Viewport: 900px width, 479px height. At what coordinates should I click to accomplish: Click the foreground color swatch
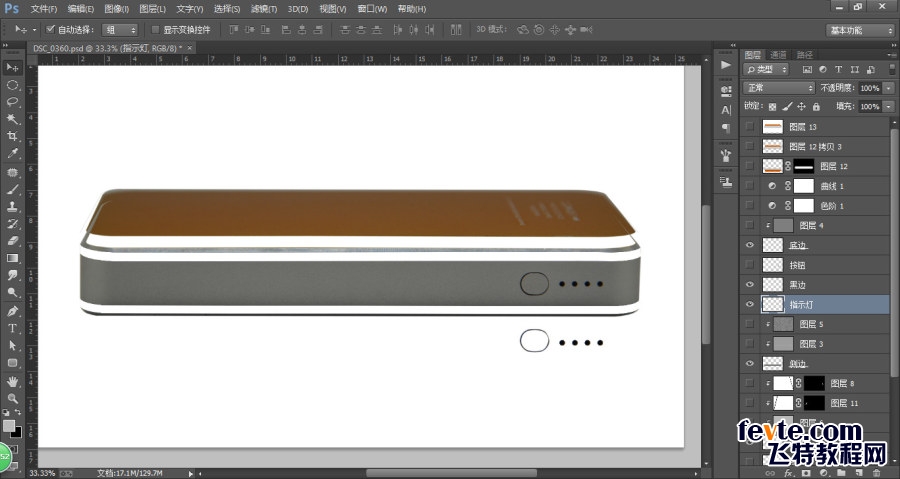[9, 426]
